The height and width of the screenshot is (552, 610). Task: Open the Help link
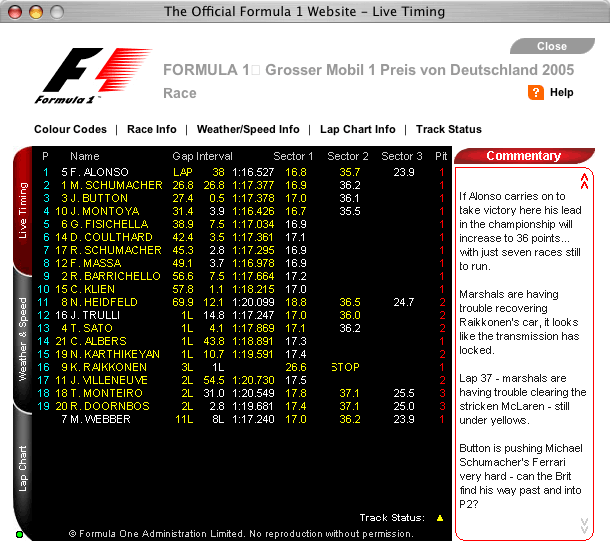561,93
